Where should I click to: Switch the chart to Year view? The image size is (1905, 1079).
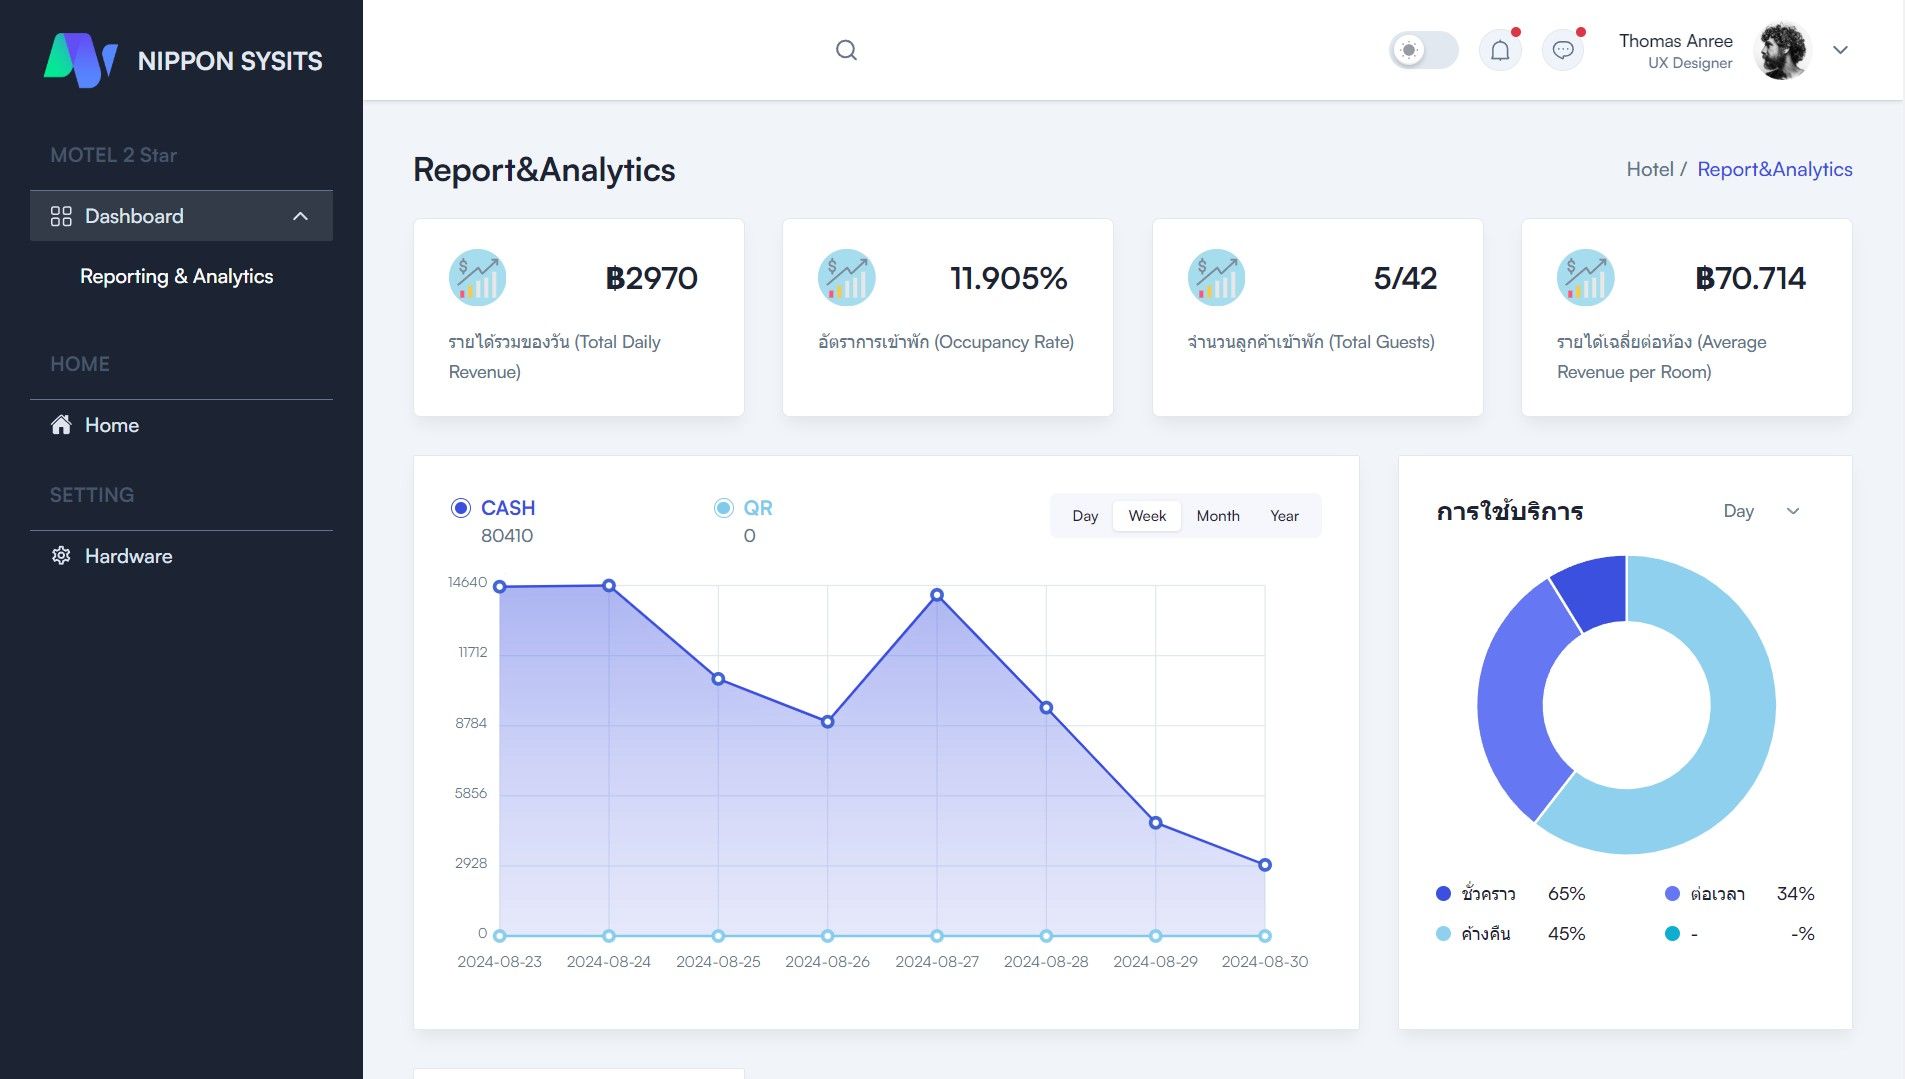[1284, 516]
